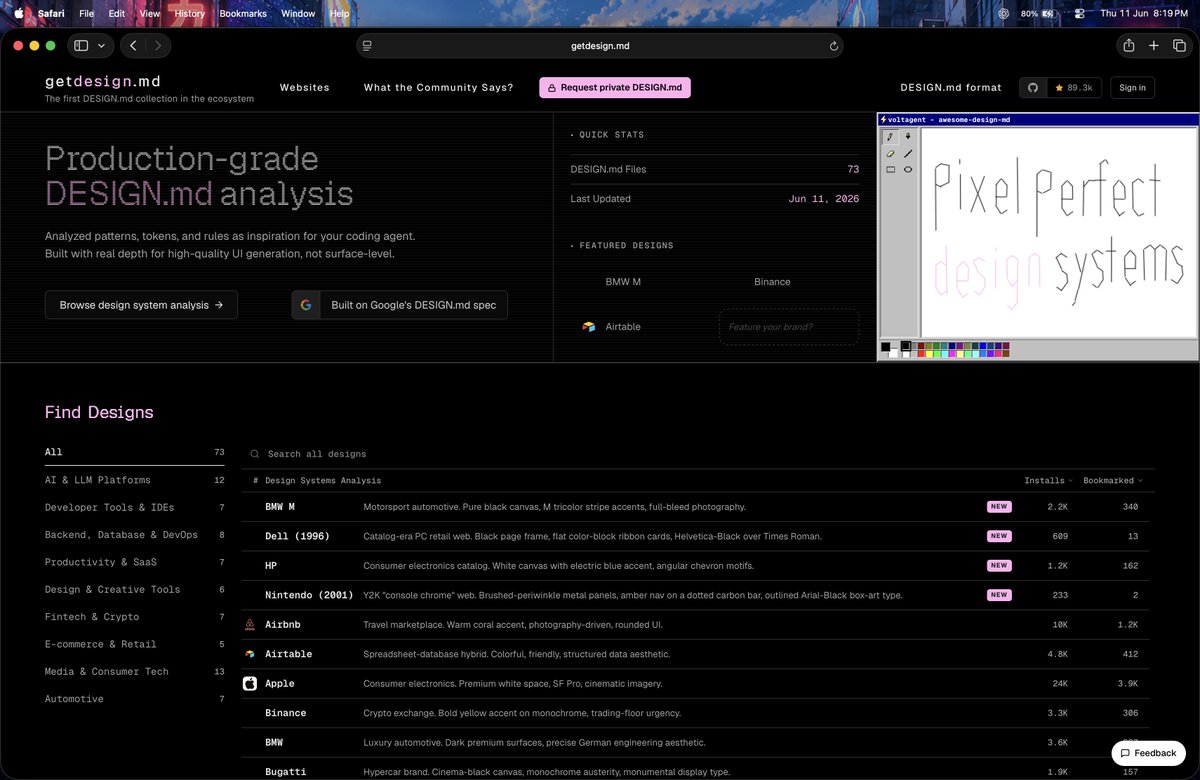Click the page reader icon in address bar

click(367, 46)
